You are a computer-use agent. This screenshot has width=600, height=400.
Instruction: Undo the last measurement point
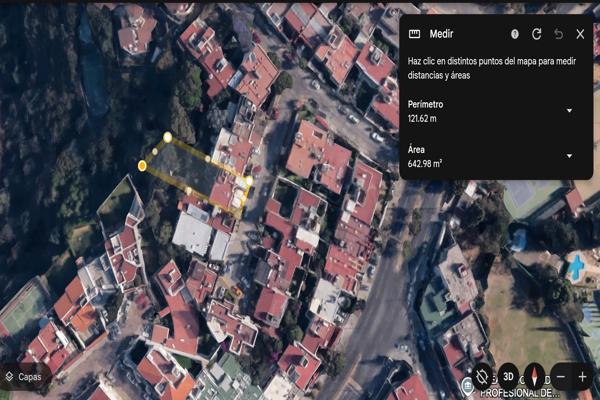559,34
